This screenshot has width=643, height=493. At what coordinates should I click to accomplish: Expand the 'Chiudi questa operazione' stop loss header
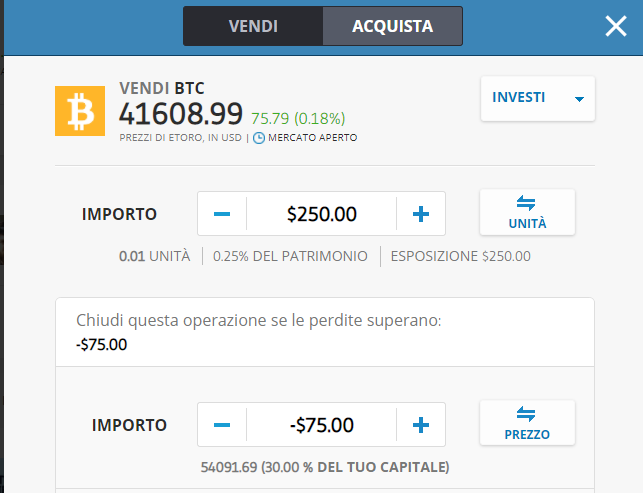[x=325, y=332]
